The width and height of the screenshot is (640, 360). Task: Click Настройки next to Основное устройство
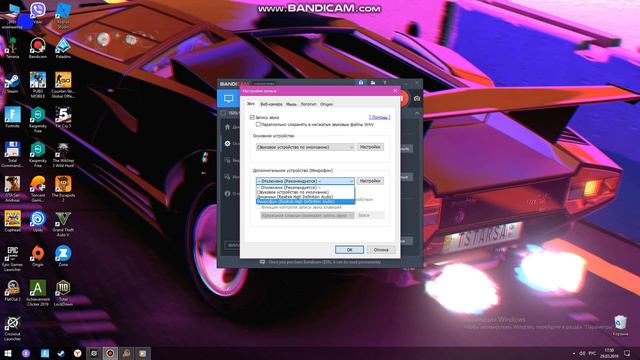click(x=370, y=147)
